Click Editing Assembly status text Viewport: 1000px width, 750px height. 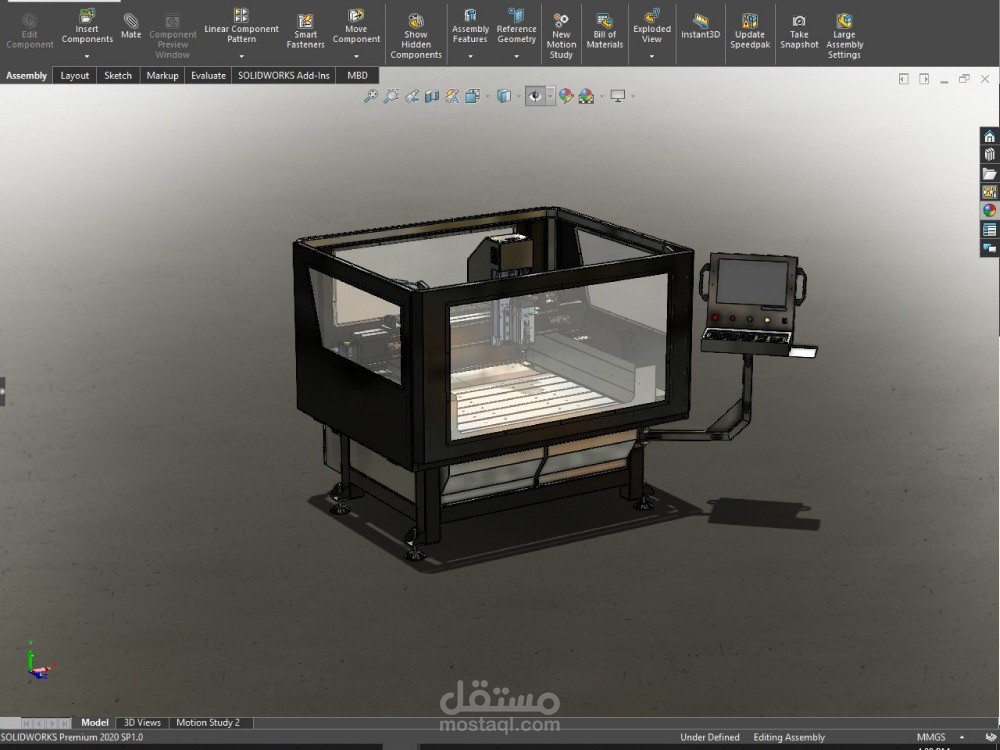[789, 737]
